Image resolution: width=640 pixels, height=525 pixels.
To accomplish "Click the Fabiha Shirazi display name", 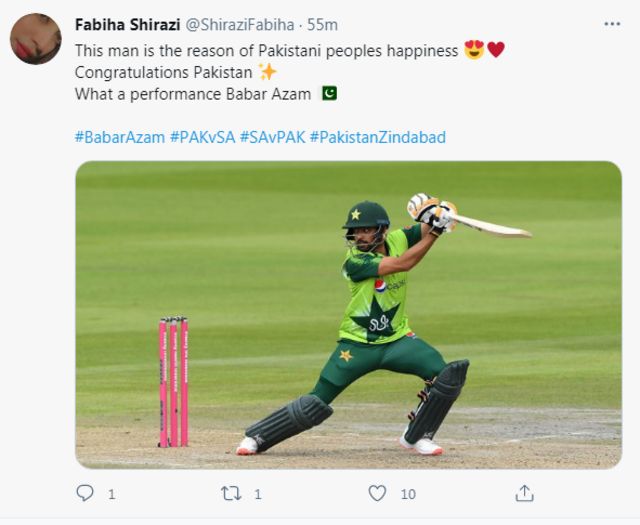I will point(127,24).
